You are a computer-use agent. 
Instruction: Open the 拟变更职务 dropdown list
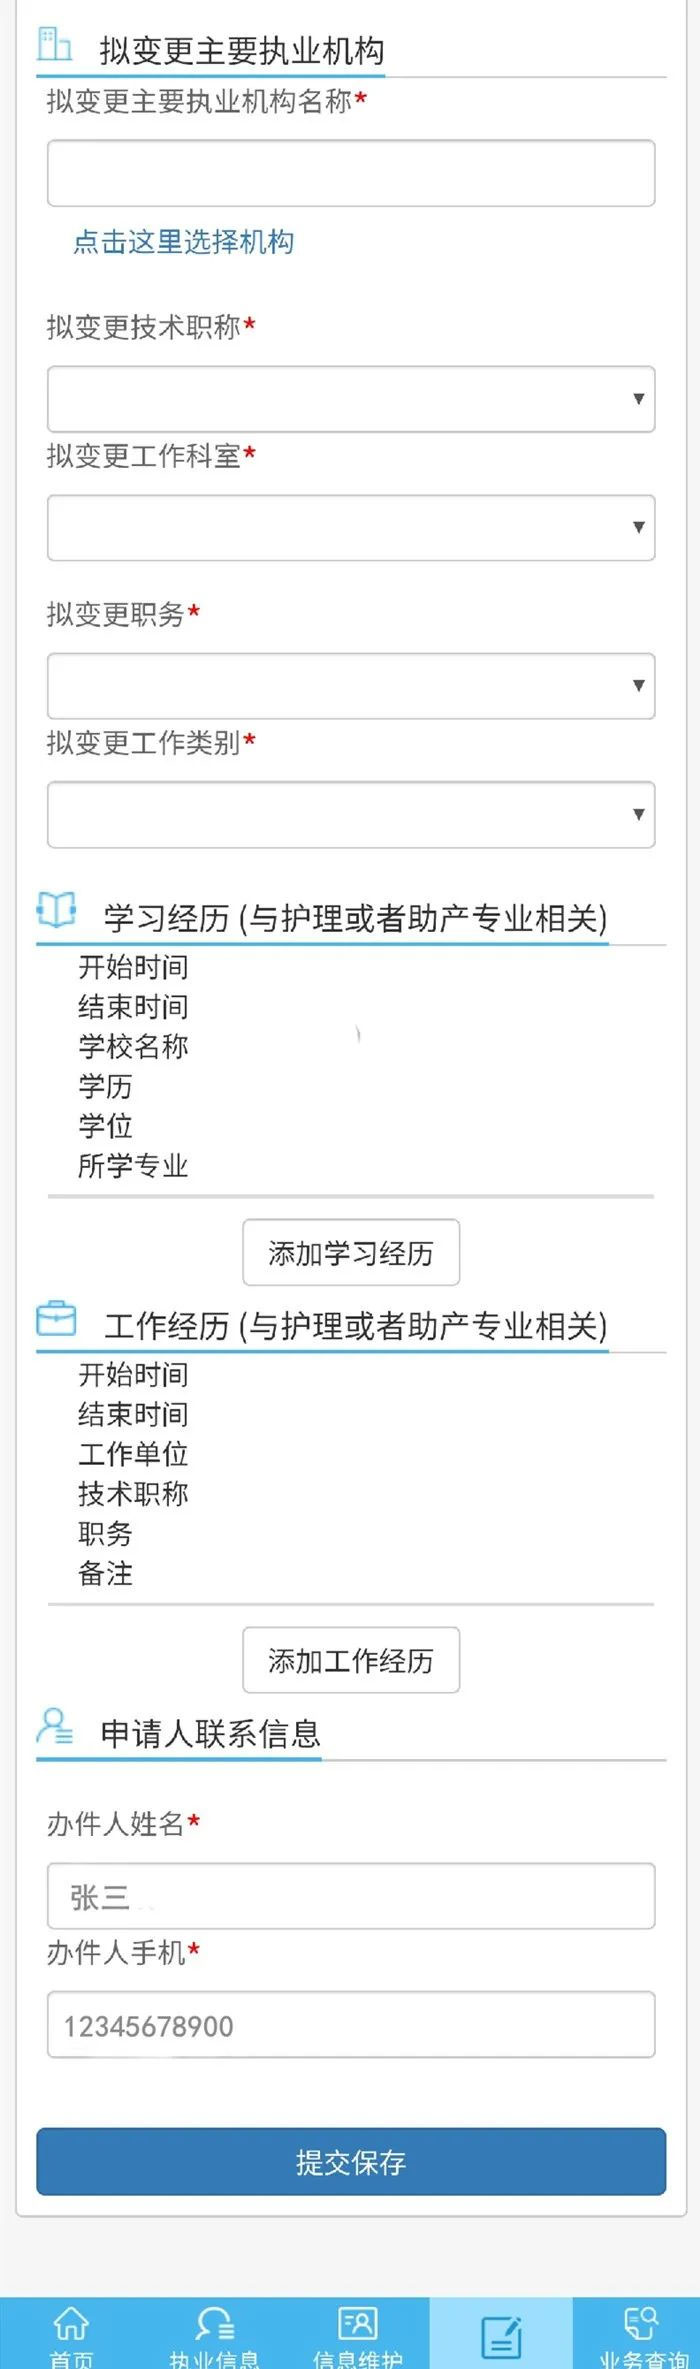click(350, 685)
